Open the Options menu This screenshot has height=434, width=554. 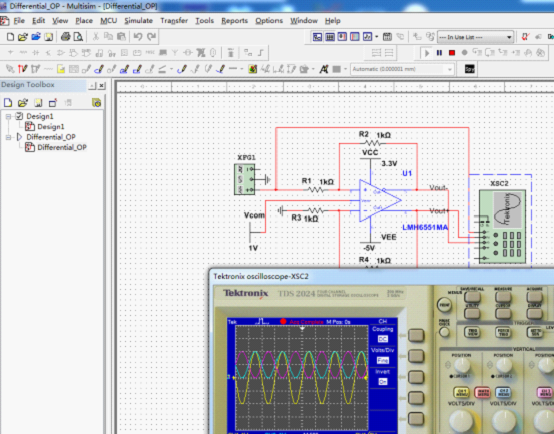pos(269,21)
